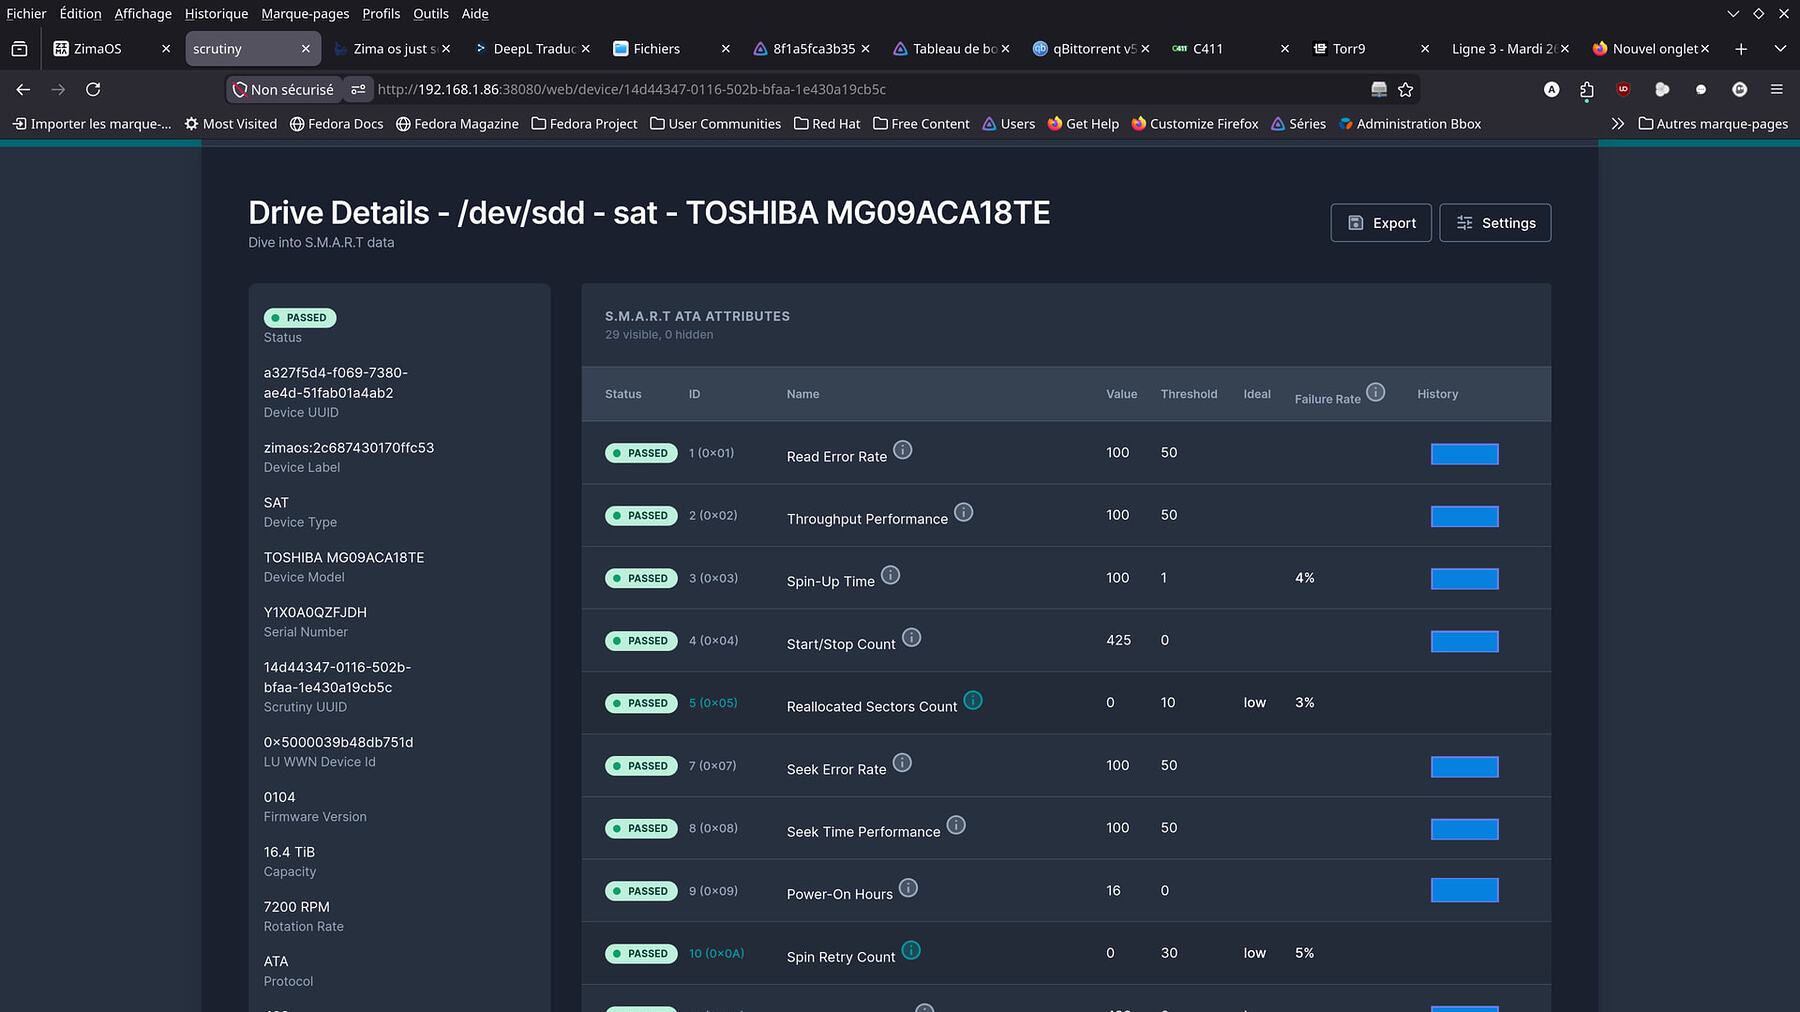Click the Threshold column header

tap(1189, 394)
